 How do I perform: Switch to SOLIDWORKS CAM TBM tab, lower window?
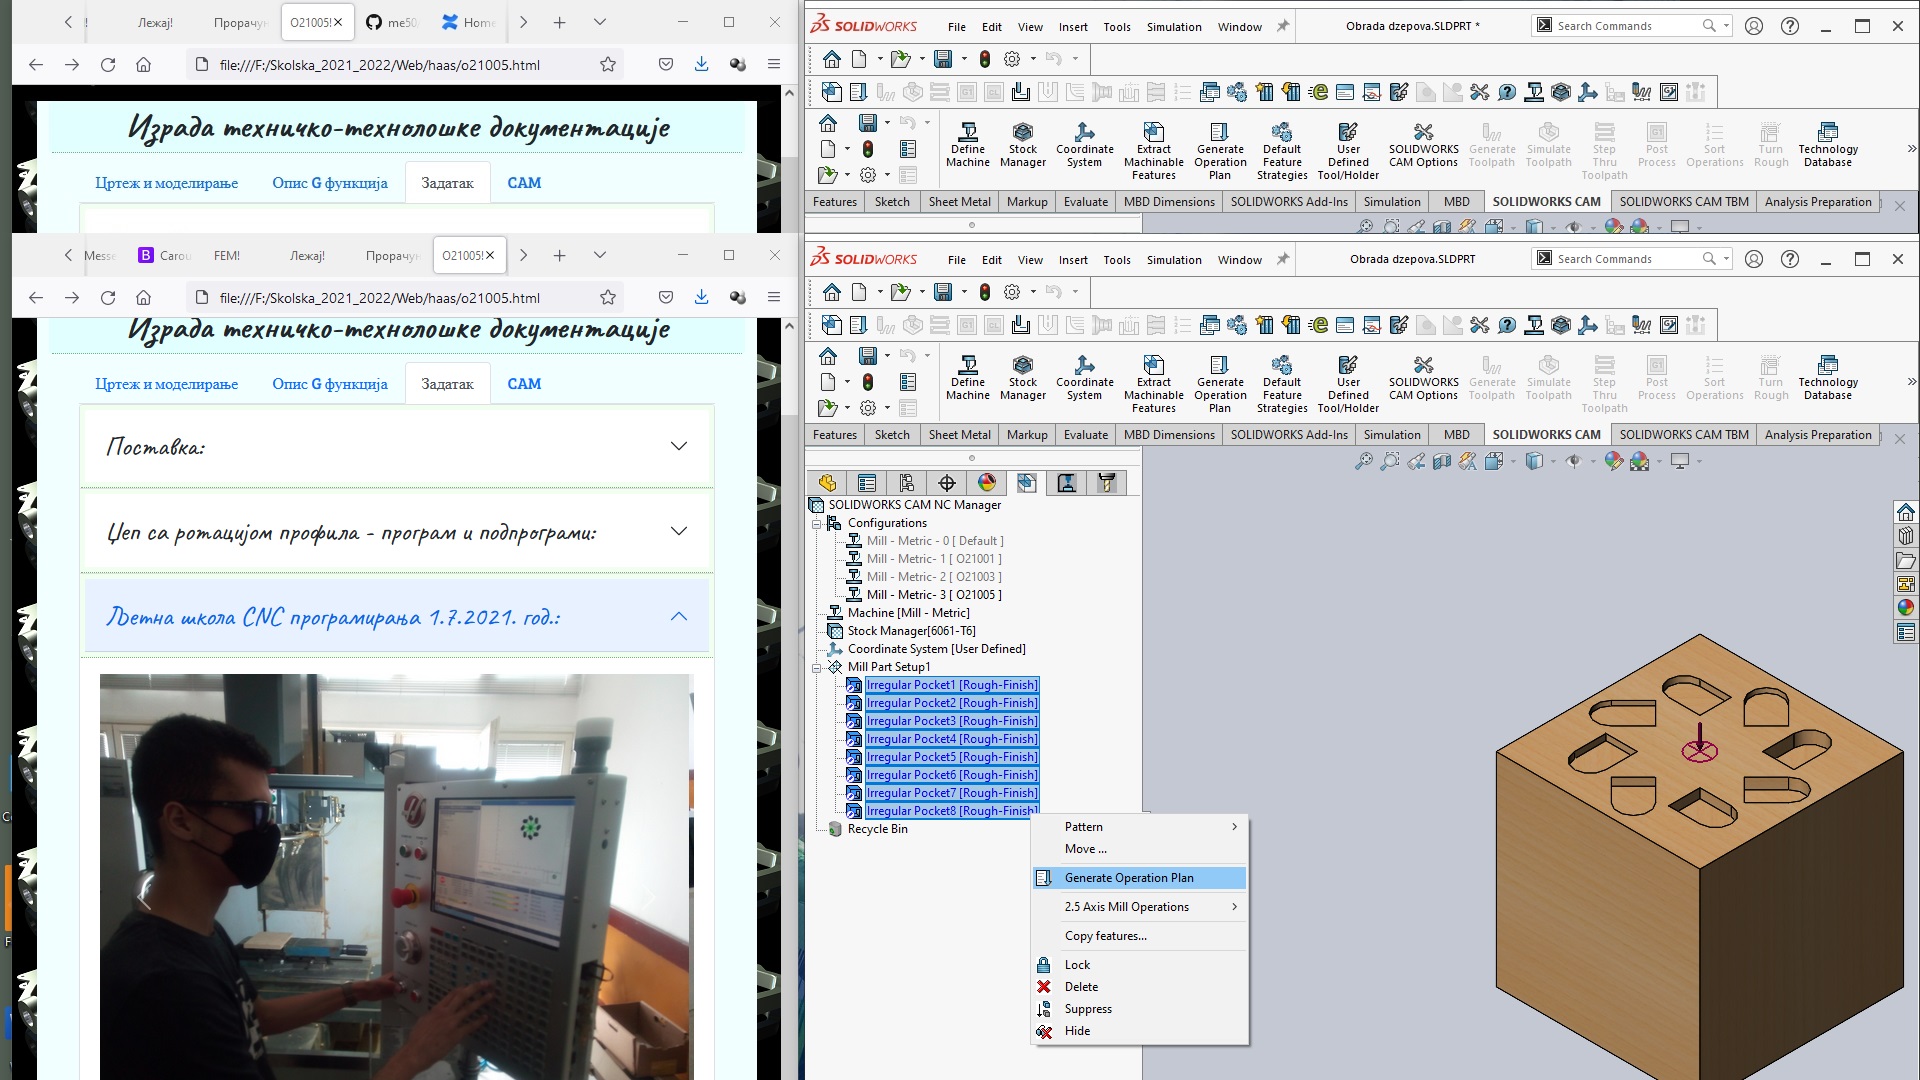click(x=1684, y=435)
